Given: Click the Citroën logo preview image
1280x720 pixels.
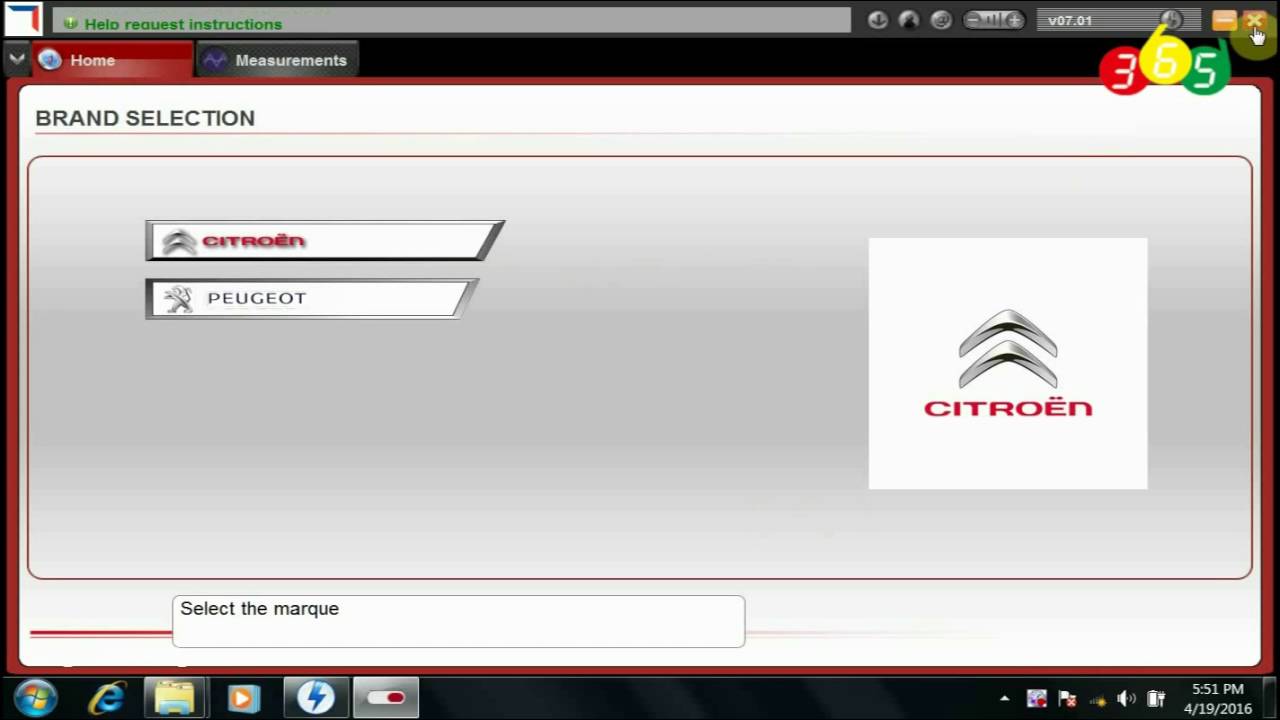Looking at the screenshot, I should point(1008,363).
